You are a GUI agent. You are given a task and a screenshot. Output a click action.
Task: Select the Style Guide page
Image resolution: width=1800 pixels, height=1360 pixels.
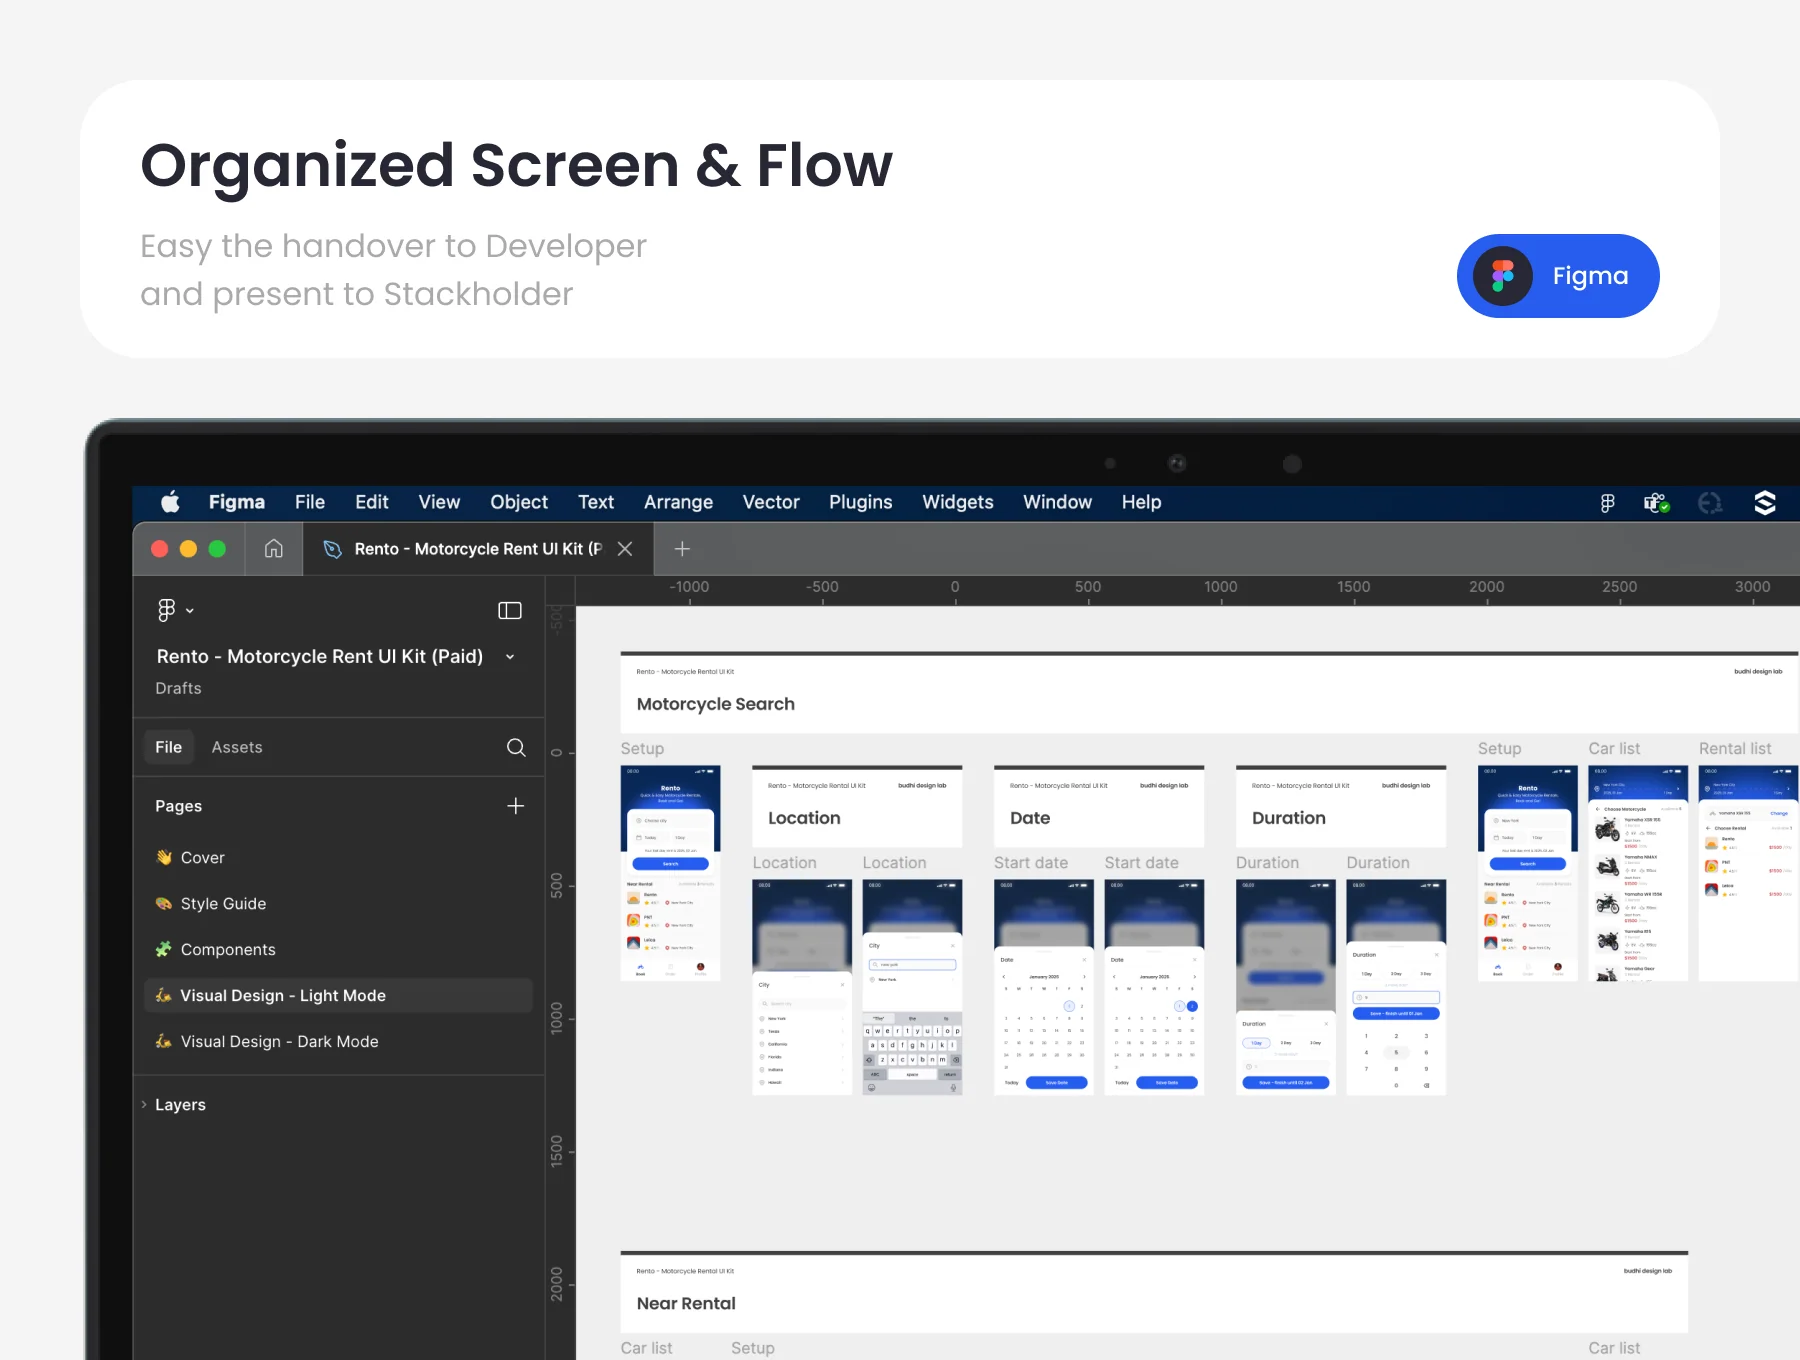click(x=338, y=904)
